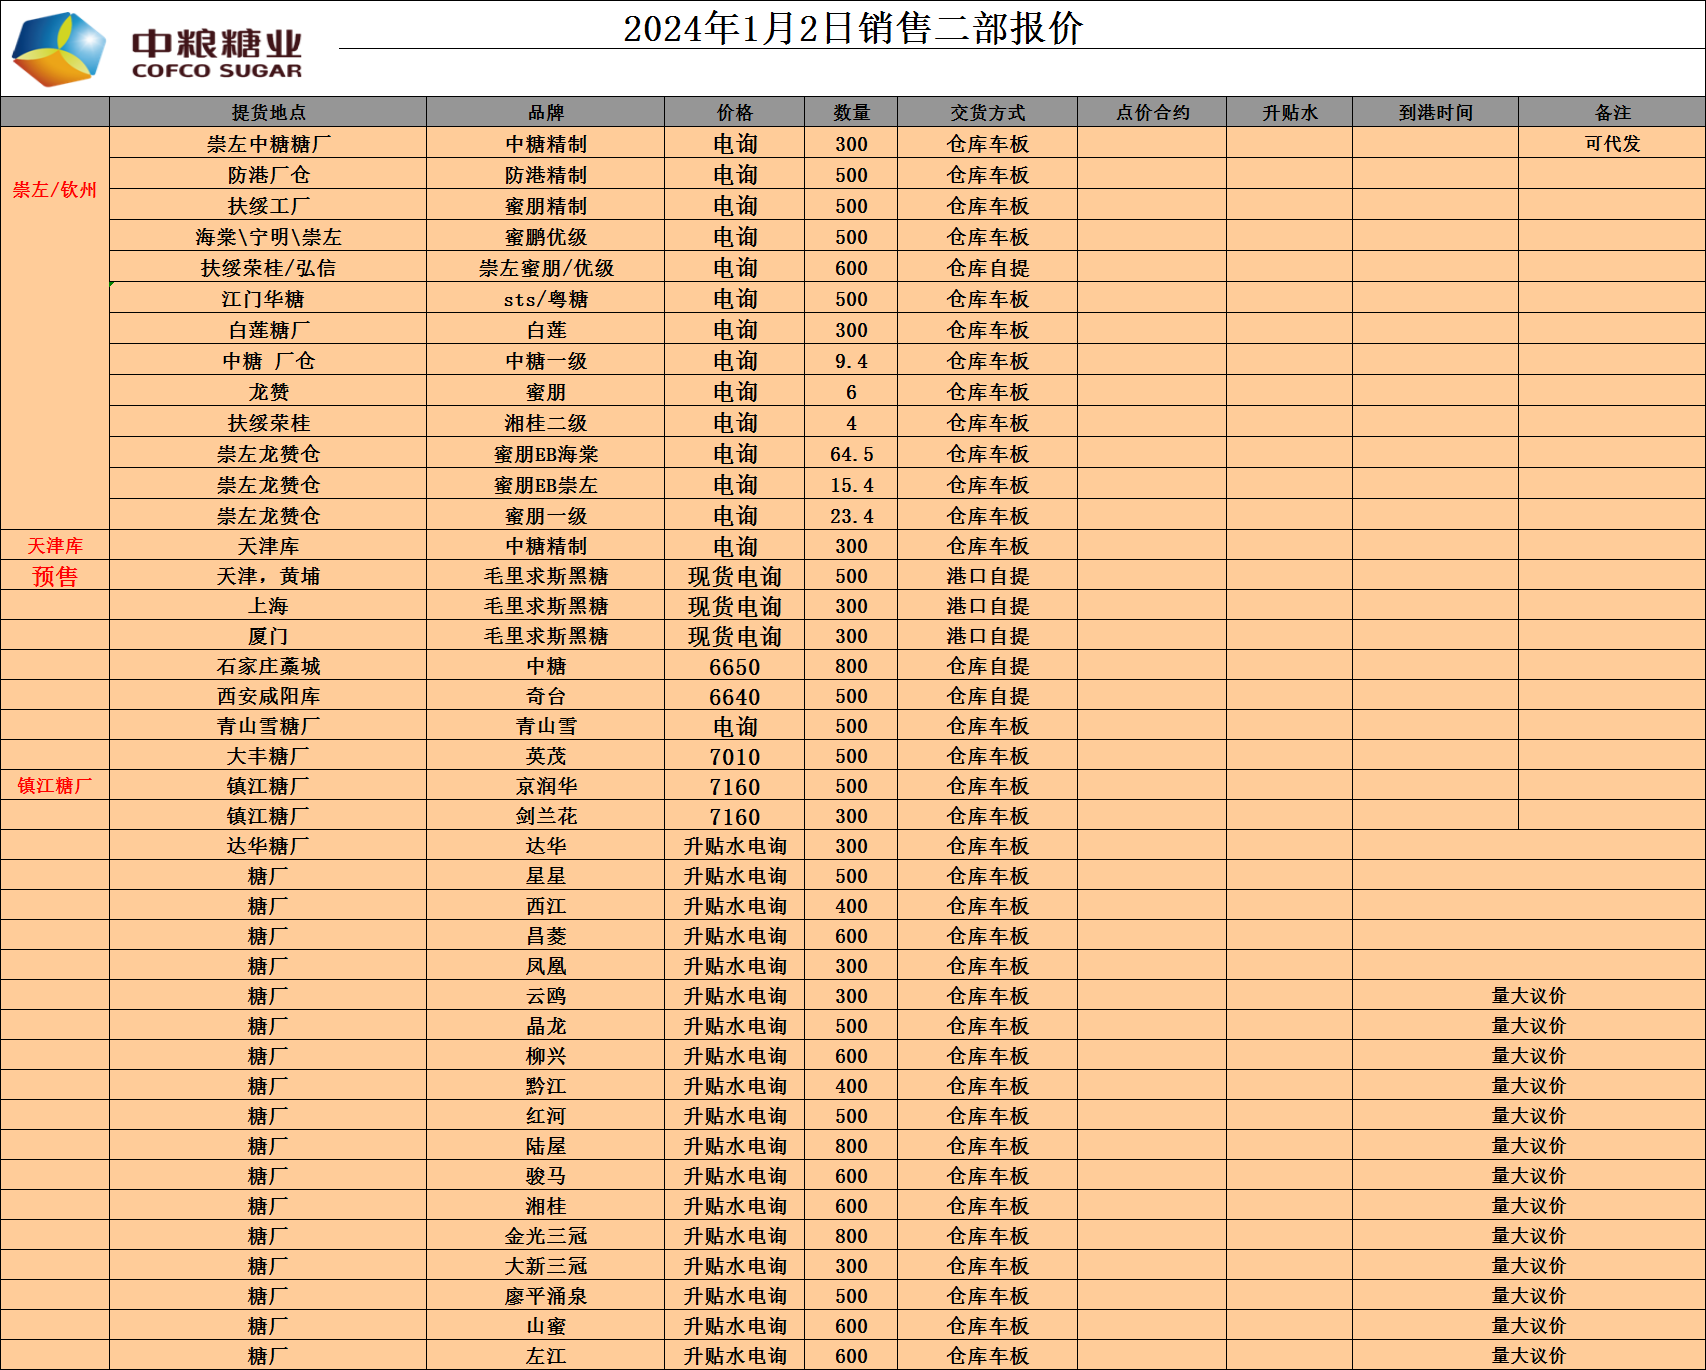Select the 江门华糖 pickup location cell
The width and height of the screenshot is (1706, 1370).
click(268, 299)
